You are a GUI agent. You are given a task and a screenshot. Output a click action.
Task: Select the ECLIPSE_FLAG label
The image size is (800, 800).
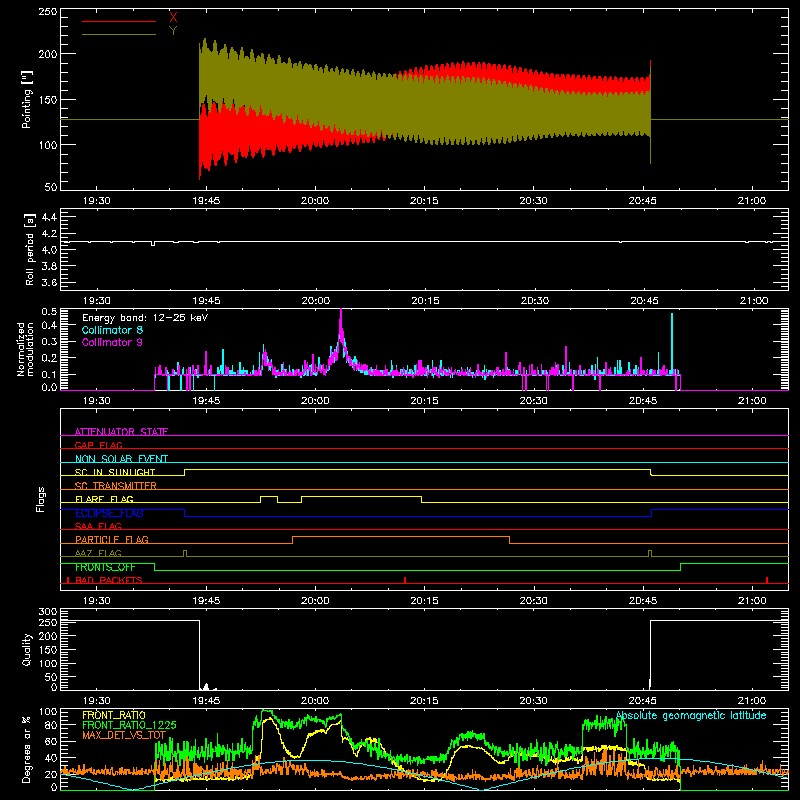coord(109,513)
